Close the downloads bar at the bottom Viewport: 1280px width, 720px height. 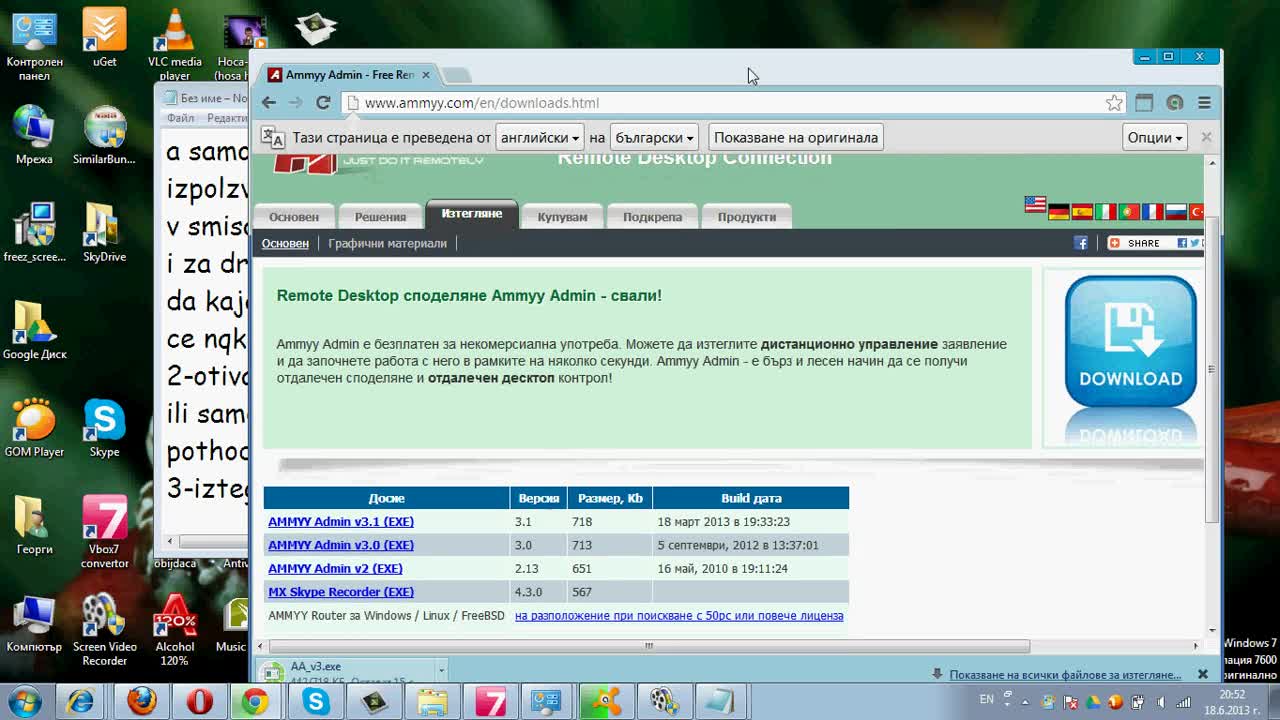pyautogui.click(x=1203, y=674)
